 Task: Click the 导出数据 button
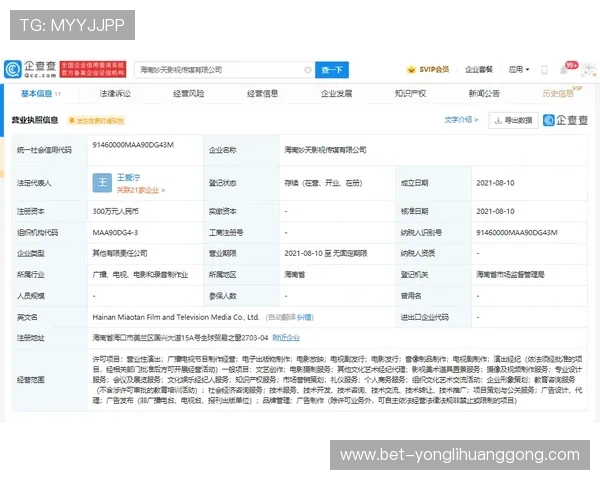[x=514, y=121]
